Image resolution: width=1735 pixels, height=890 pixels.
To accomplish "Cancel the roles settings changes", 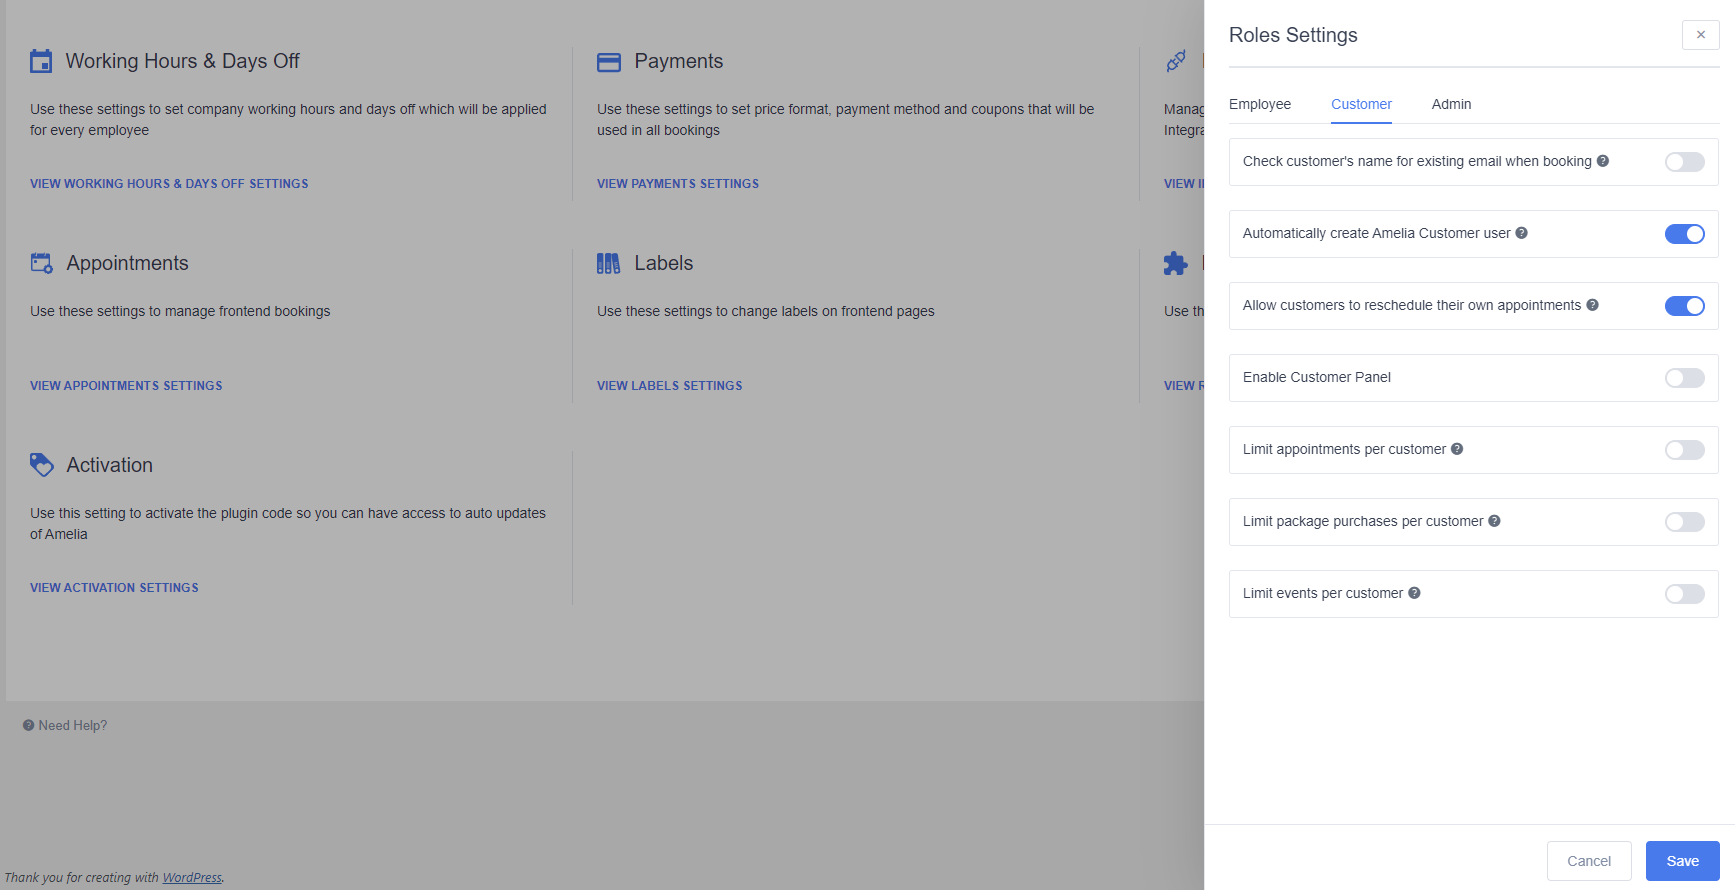I will click(x=1589, y=861).
